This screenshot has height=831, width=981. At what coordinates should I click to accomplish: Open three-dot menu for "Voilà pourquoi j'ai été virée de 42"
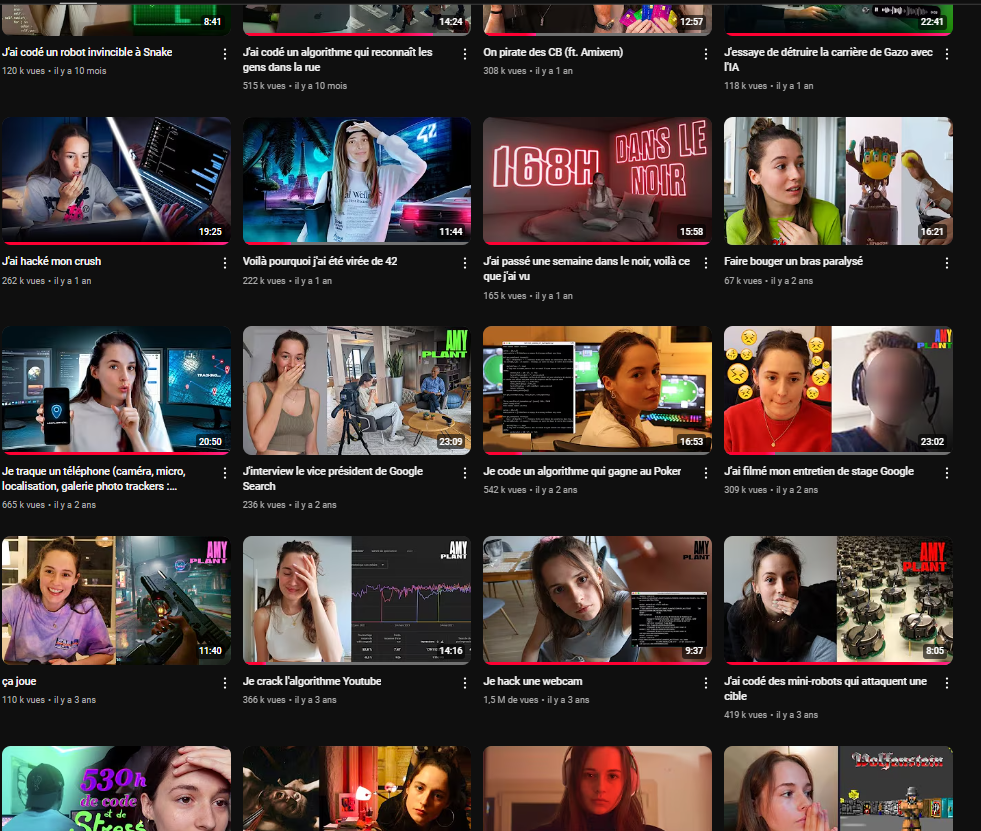click(x=465, y=263)
